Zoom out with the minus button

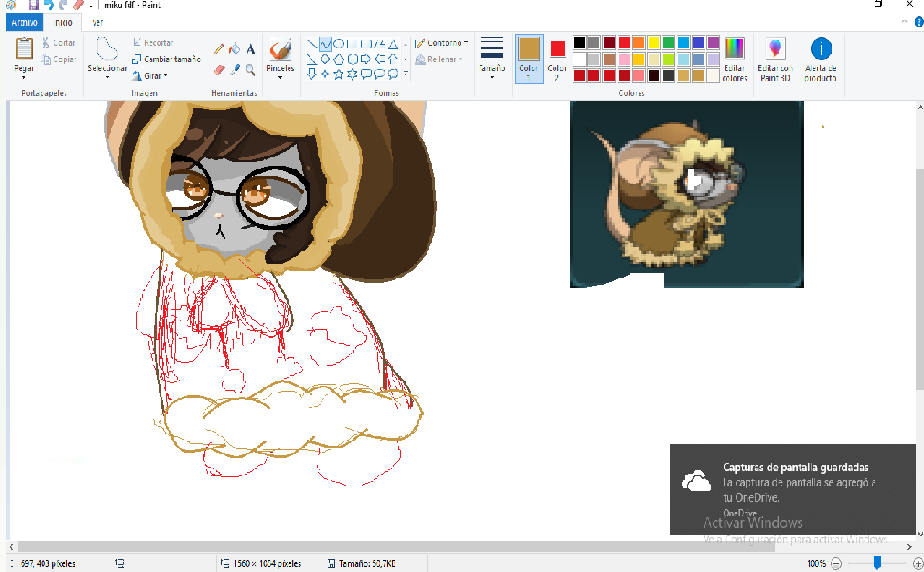point(836,564)
